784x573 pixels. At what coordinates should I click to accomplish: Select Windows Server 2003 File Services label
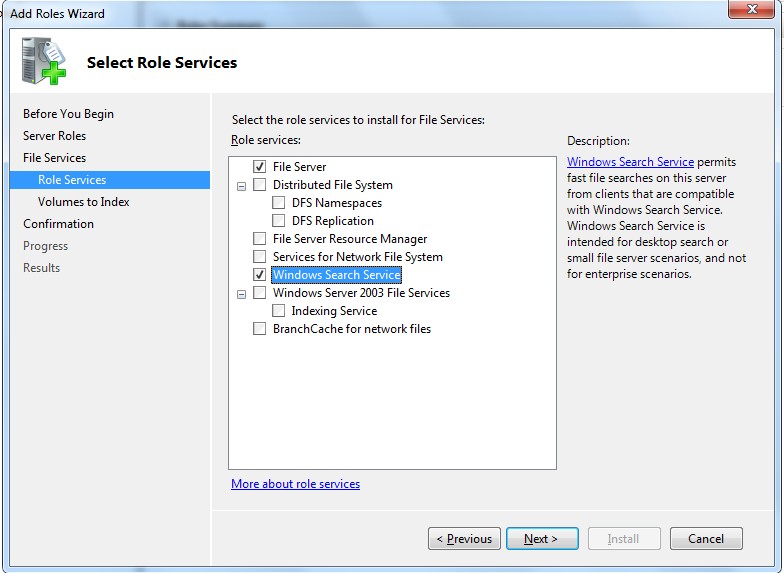pos(362,293)
